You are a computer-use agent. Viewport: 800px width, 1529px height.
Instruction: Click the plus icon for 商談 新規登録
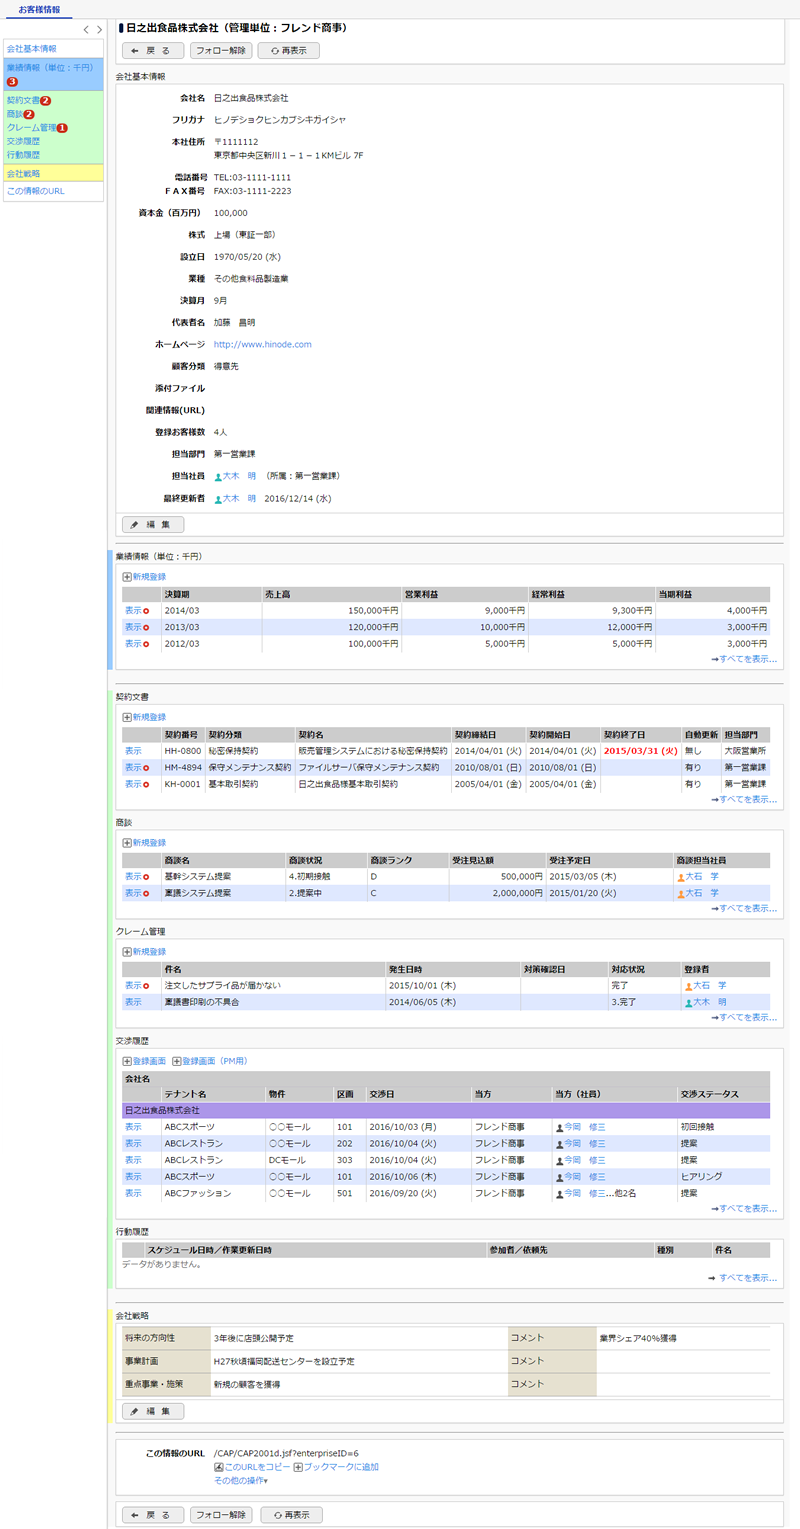tap(127, 842)
